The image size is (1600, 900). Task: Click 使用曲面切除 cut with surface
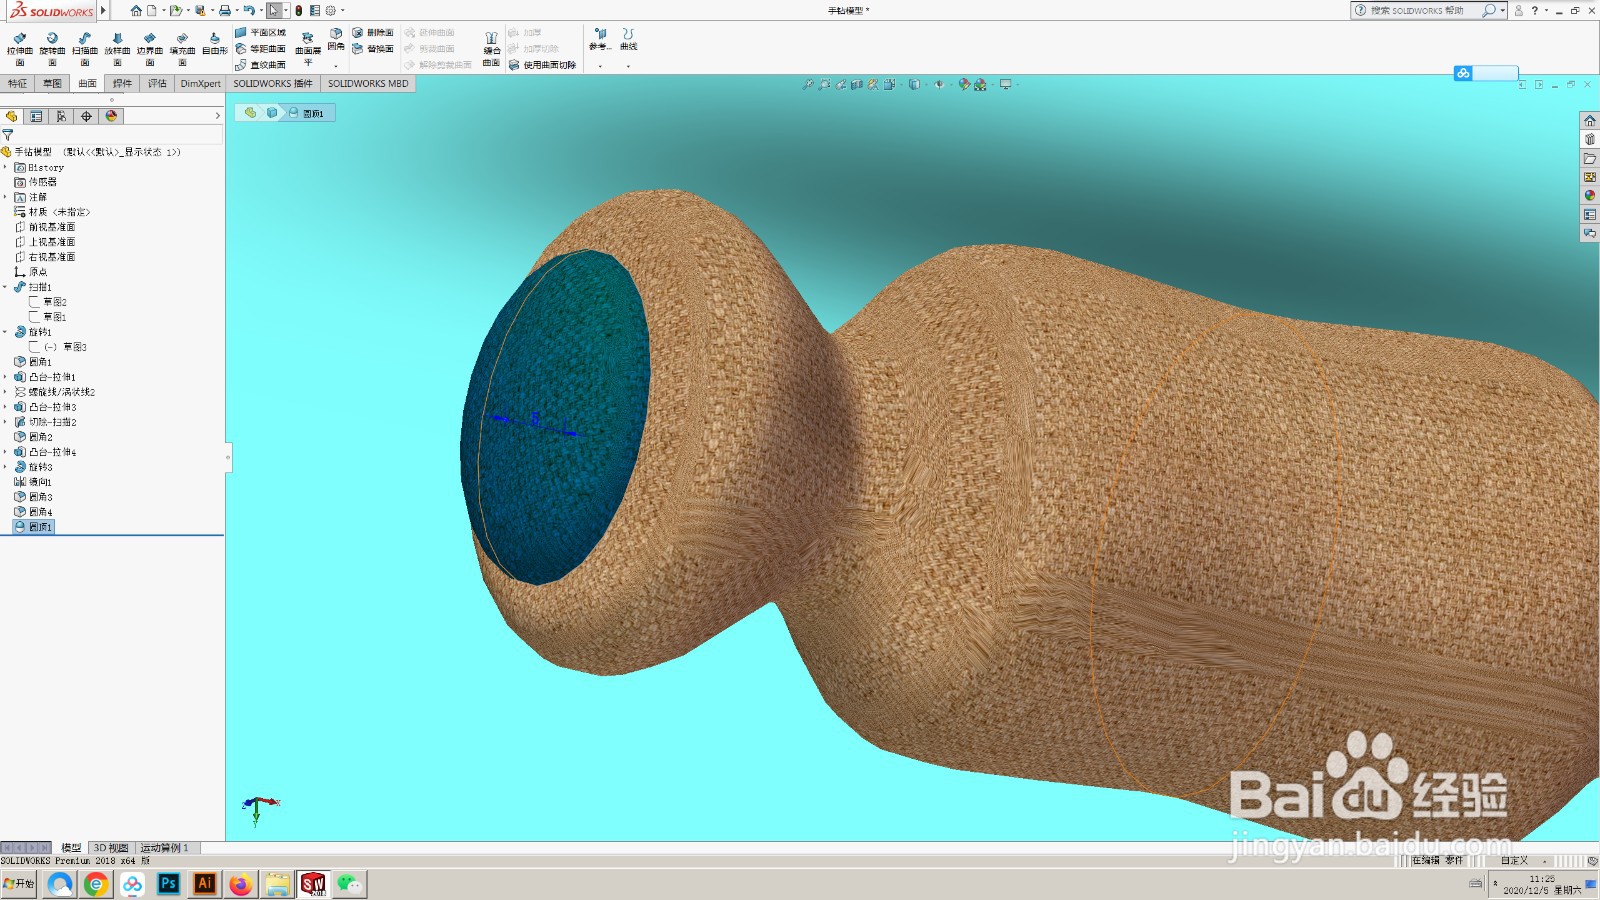click(542, 65)
